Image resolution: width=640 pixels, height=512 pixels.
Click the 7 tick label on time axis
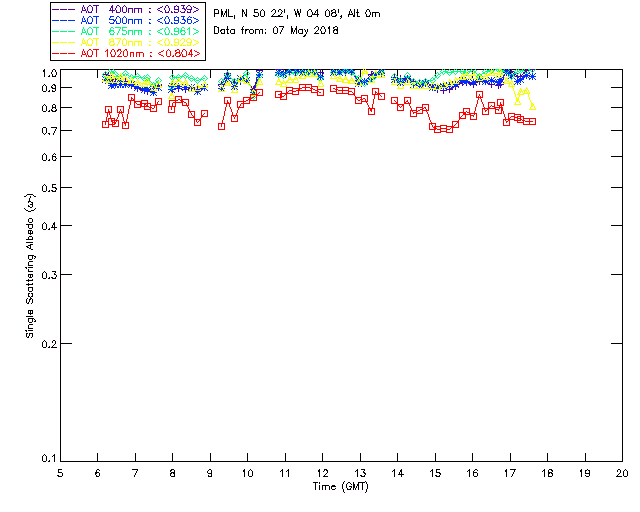(135, 473)
